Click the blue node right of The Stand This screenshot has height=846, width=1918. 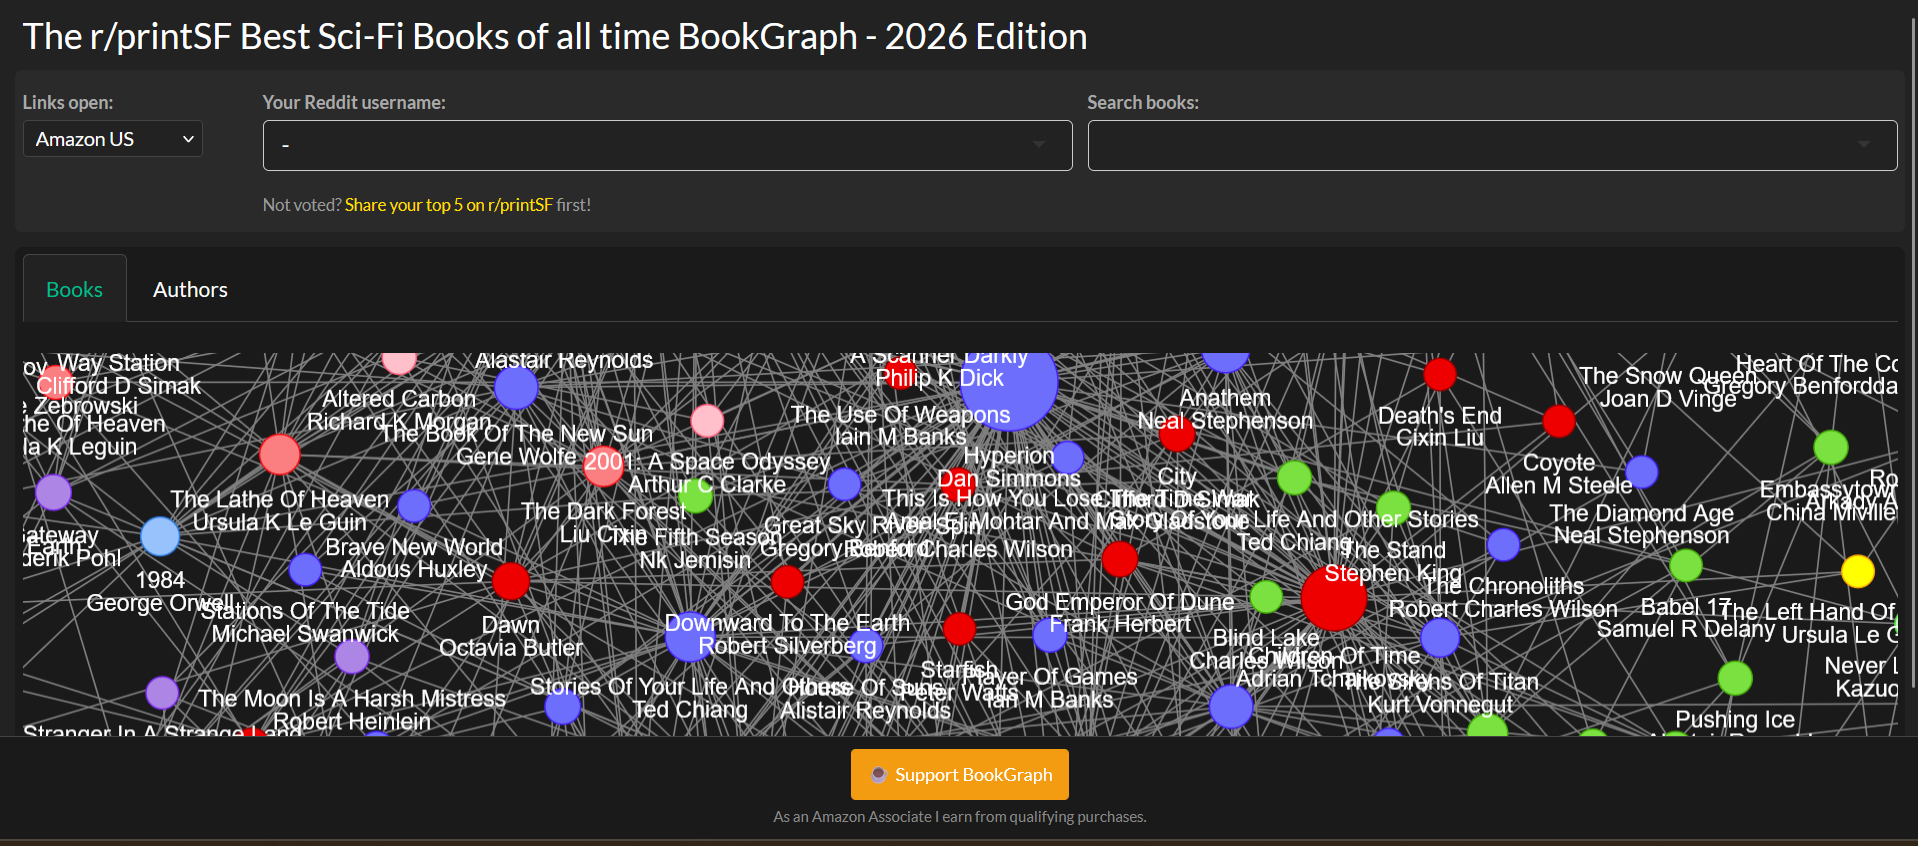click(1503, 545)
